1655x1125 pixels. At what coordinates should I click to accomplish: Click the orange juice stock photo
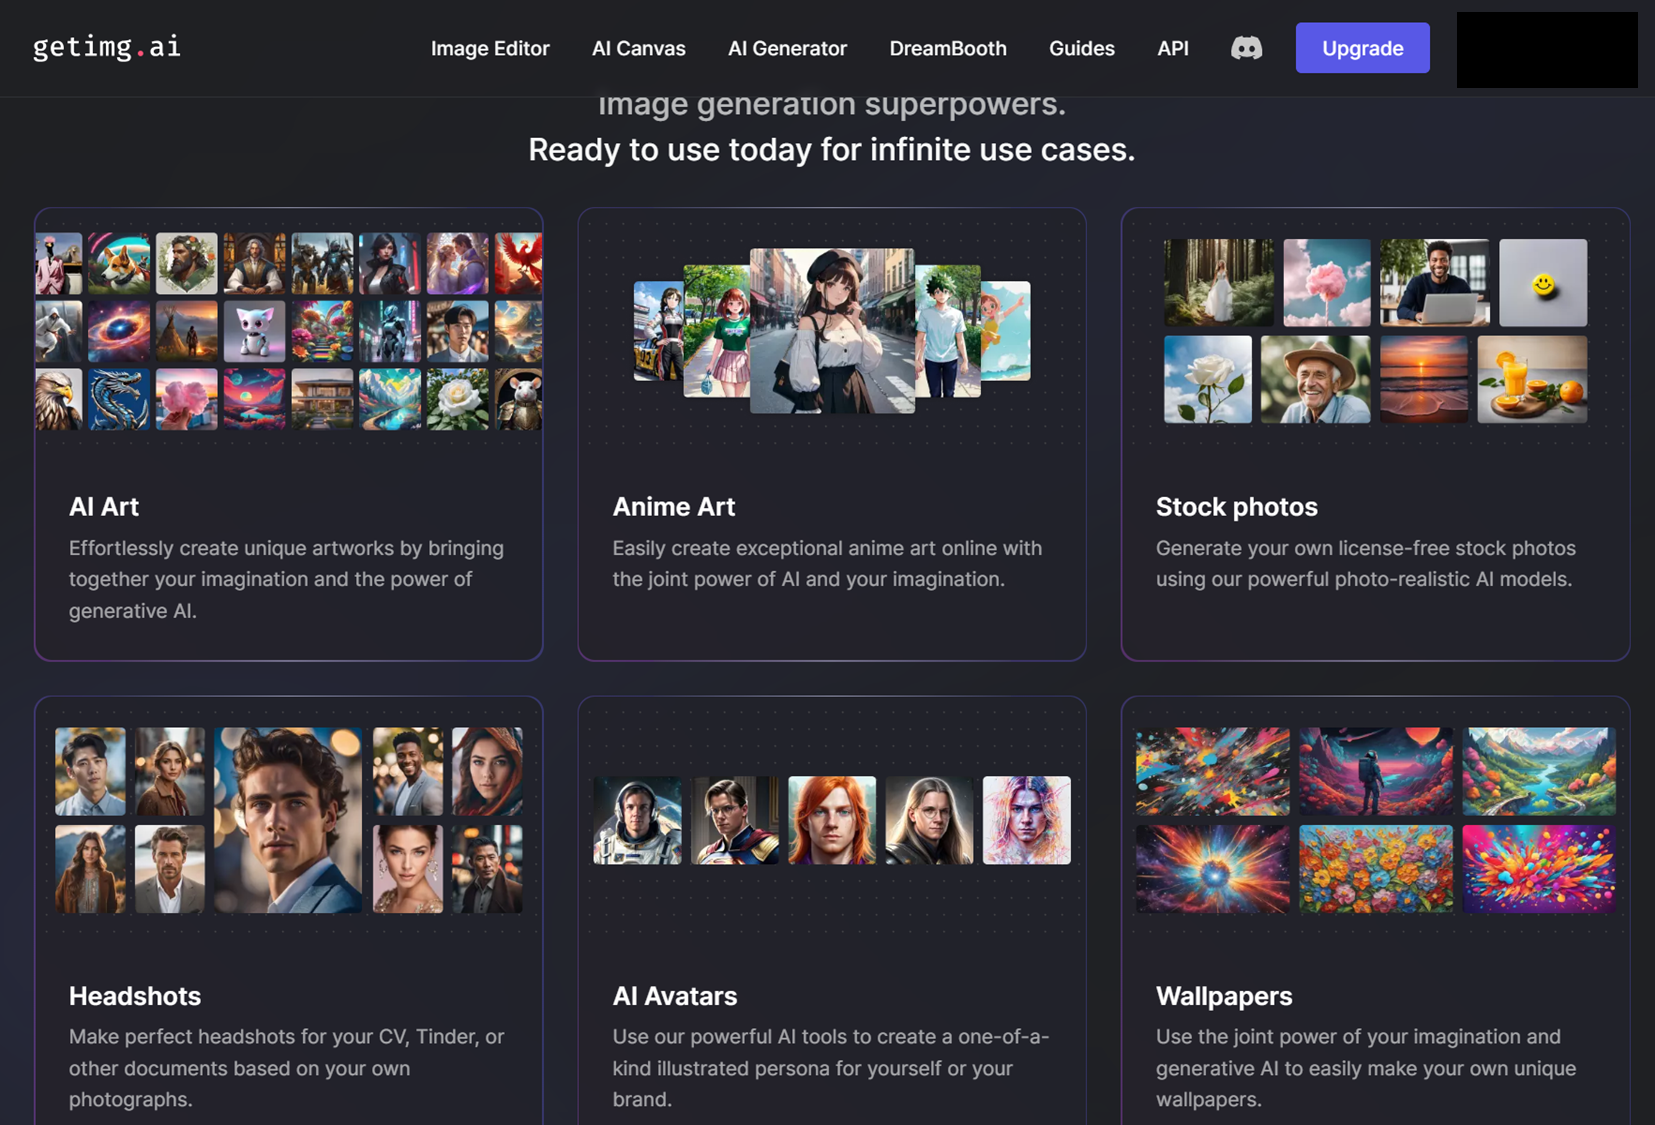[x=1532, y=379]
